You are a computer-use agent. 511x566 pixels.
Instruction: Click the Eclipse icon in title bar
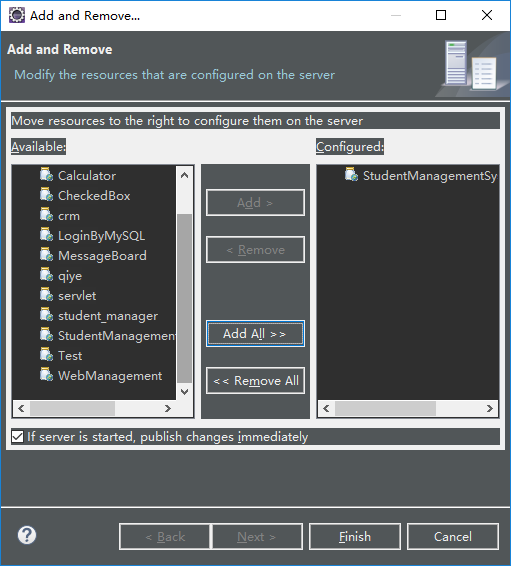tap(17, 15)
